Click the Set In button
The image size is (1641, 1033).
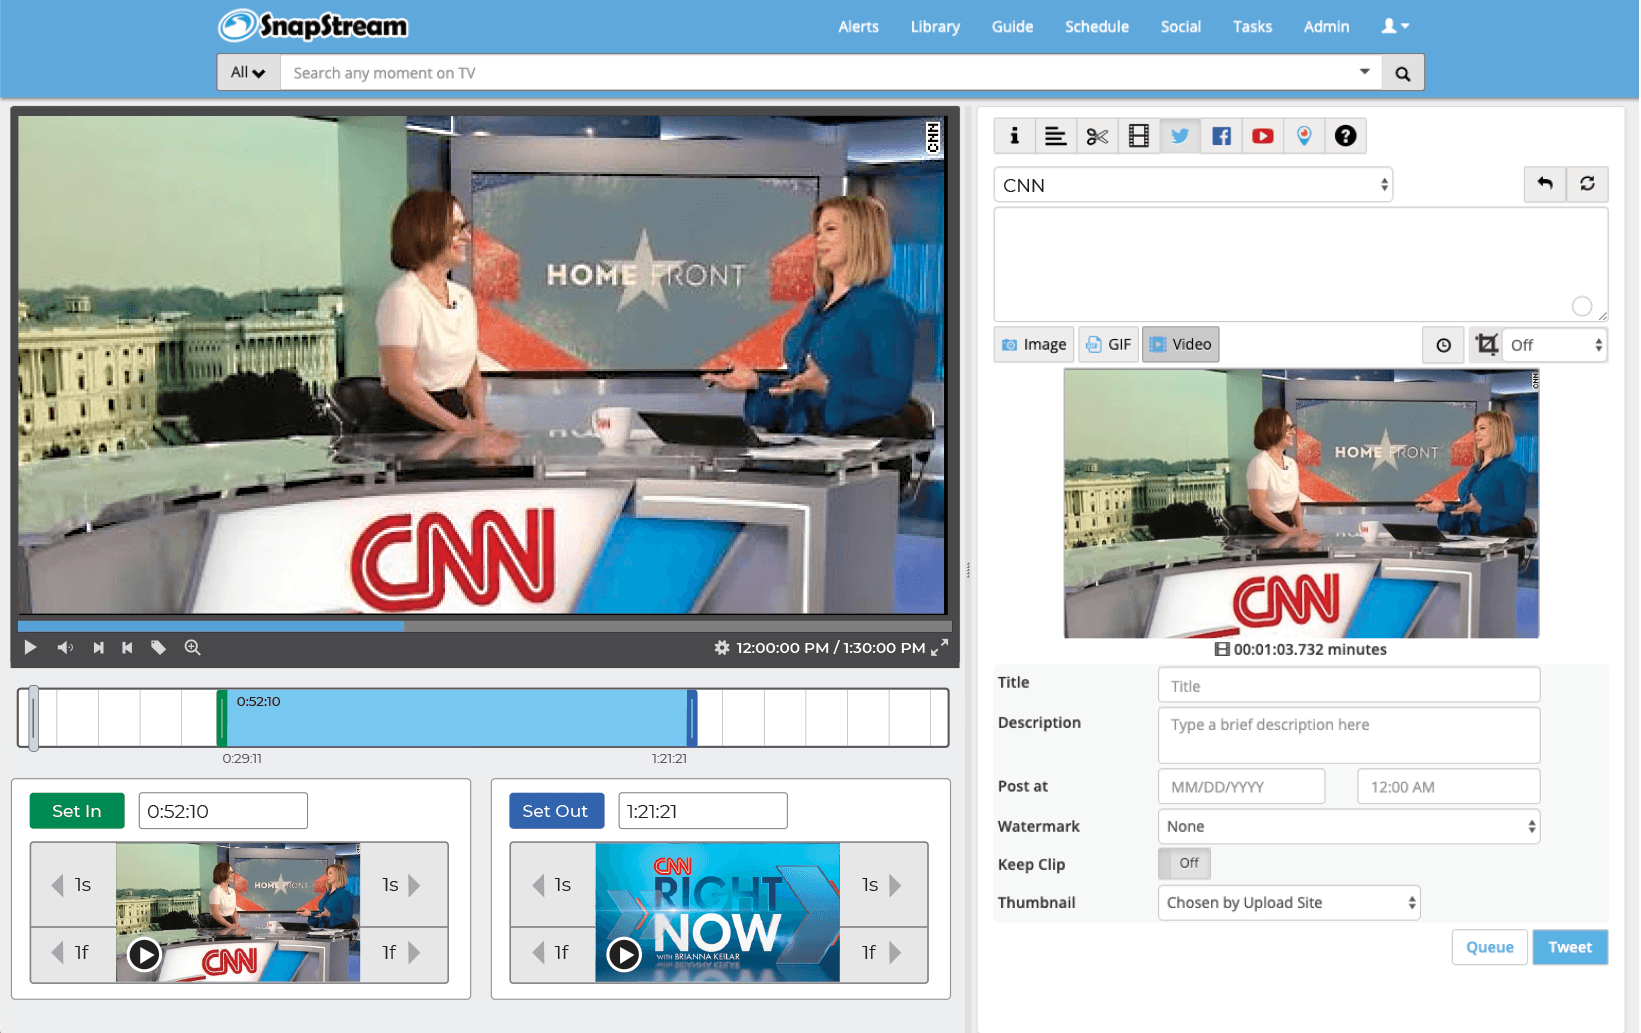coord(77,811)
